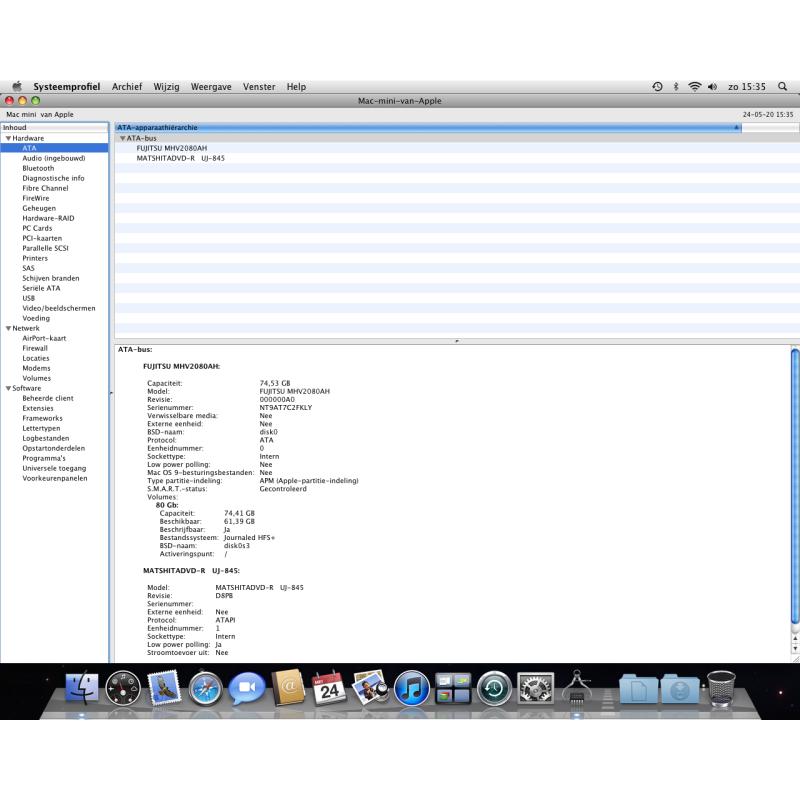Select Voorkeurenpanelen in sidebar
This screenshot has width=800, height=800.
[55, 479]
